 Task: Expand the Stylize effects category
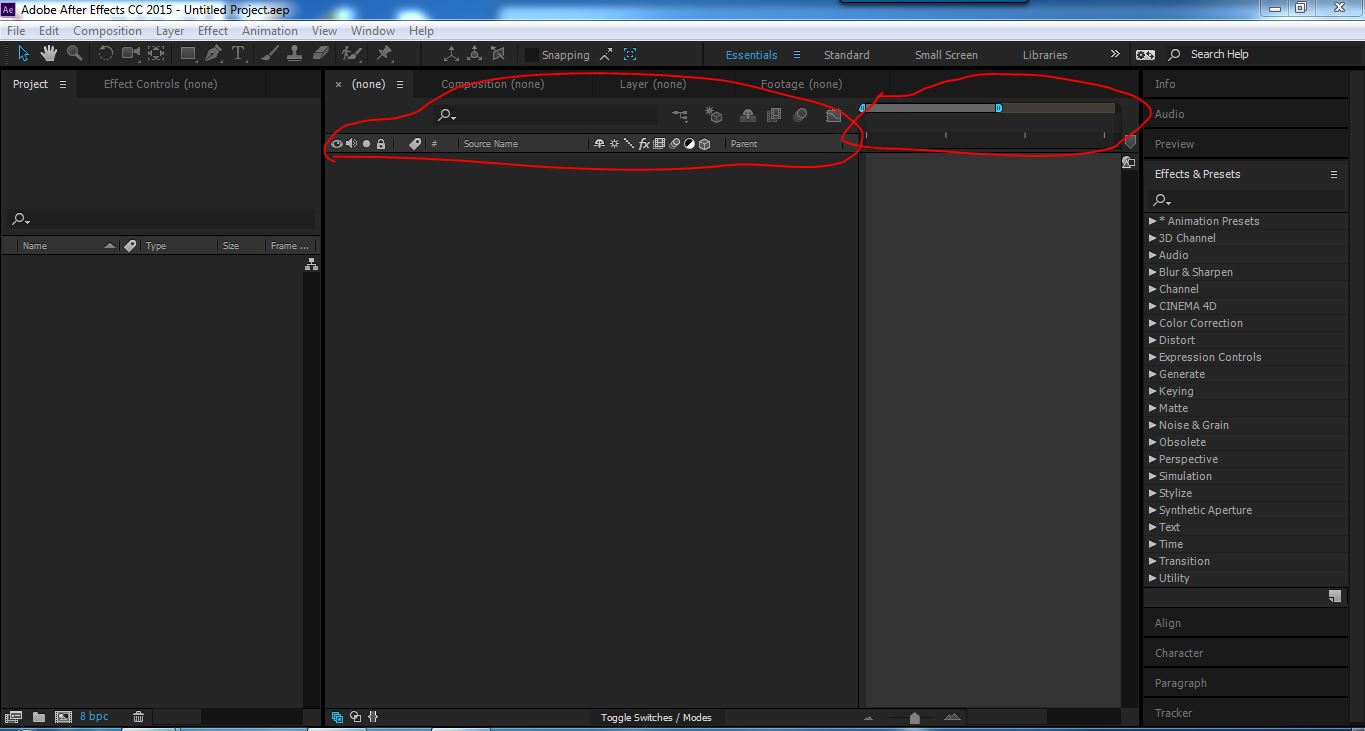pos(1153,493)
